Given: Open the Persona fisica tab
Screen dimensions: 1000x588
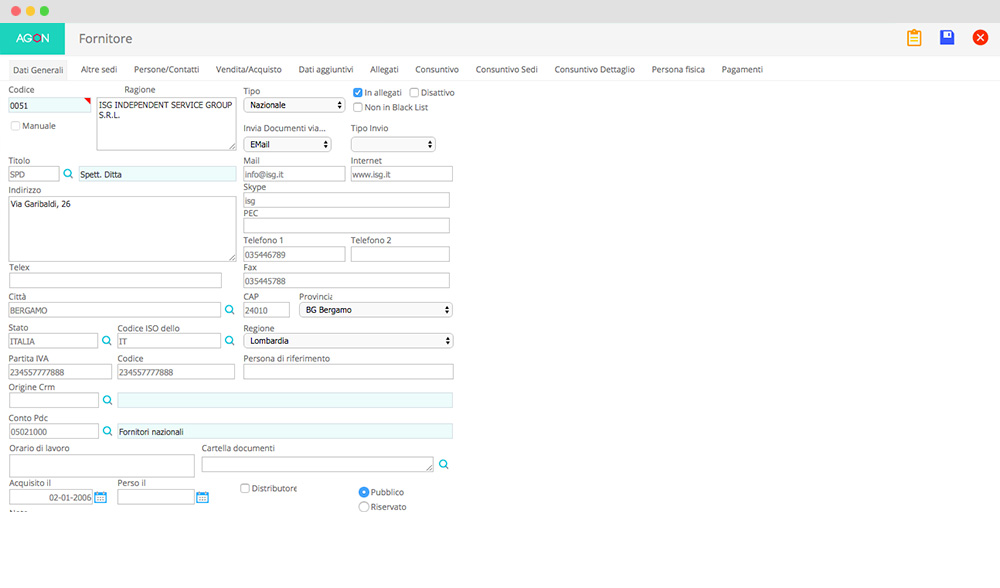Looking at the screenshot, I should tap(678, 69).
